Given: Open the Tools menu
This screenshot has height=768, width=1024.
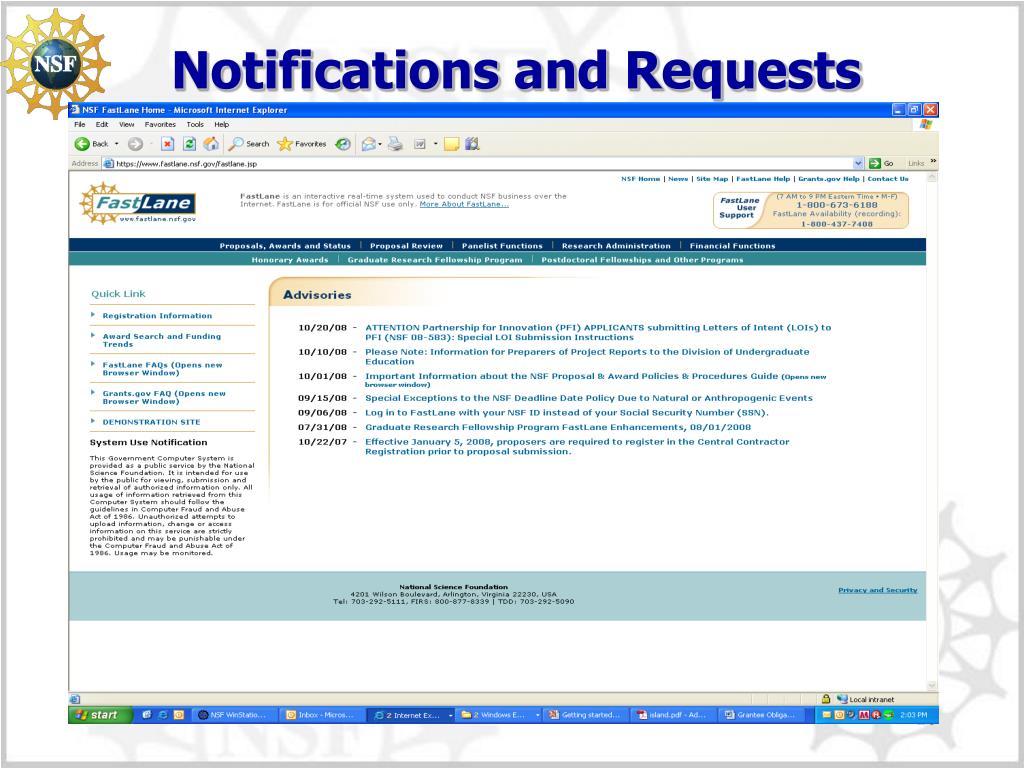Looking at the screenshot, I should tap(195, 125).
